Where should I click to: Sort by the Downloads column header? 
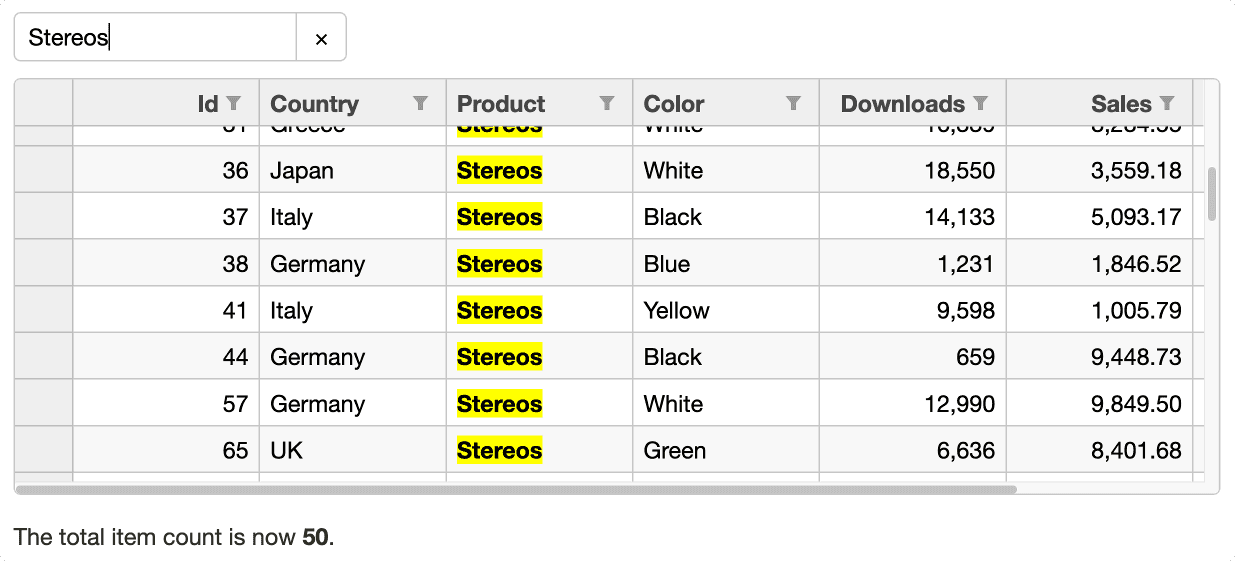pyautogui.click(x=902, y=104)
